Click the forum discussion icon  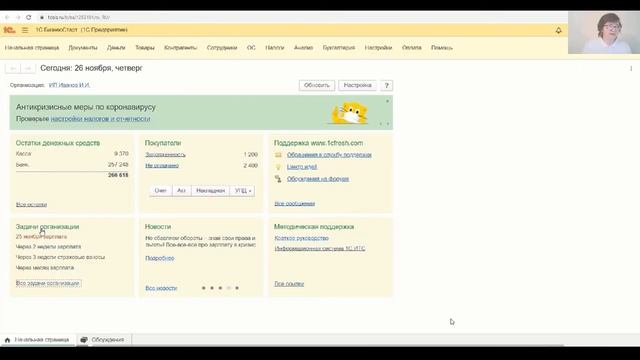278,179
